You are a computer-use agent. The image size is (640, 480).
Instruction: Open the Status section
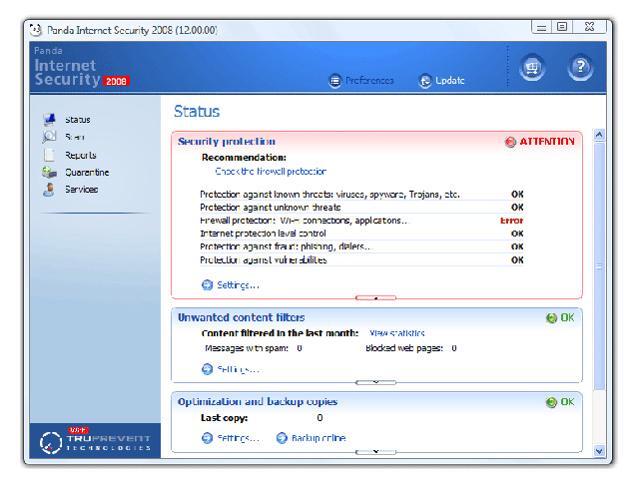(x=78, y=120)
